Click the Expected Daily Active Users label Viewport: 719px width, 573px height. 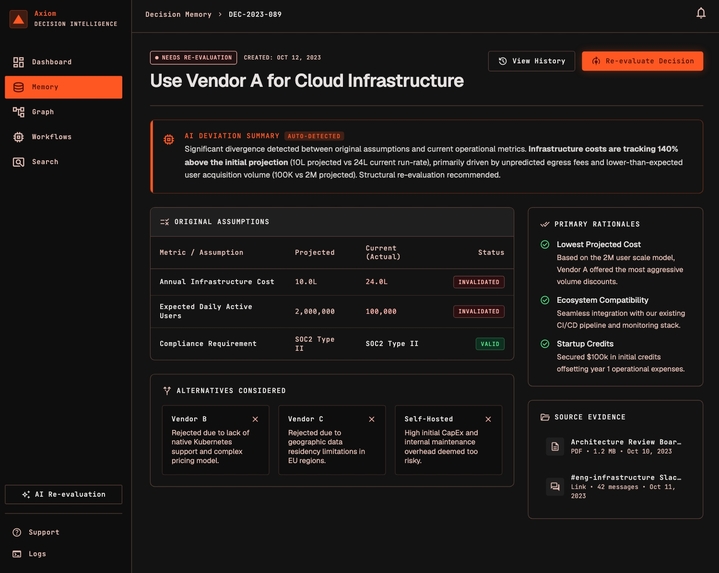coord(205,311)
